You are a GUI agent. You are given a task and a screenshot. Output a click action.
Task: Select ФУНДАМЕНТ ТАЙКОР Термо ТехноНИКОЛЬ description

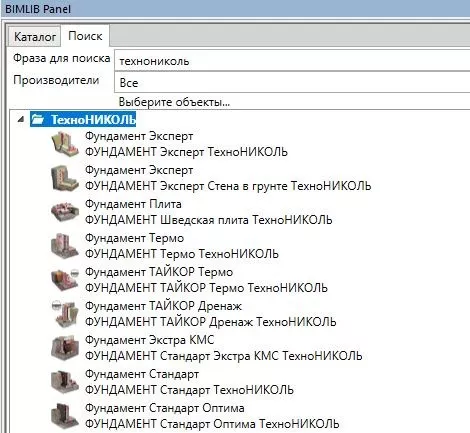click(206, 288)
